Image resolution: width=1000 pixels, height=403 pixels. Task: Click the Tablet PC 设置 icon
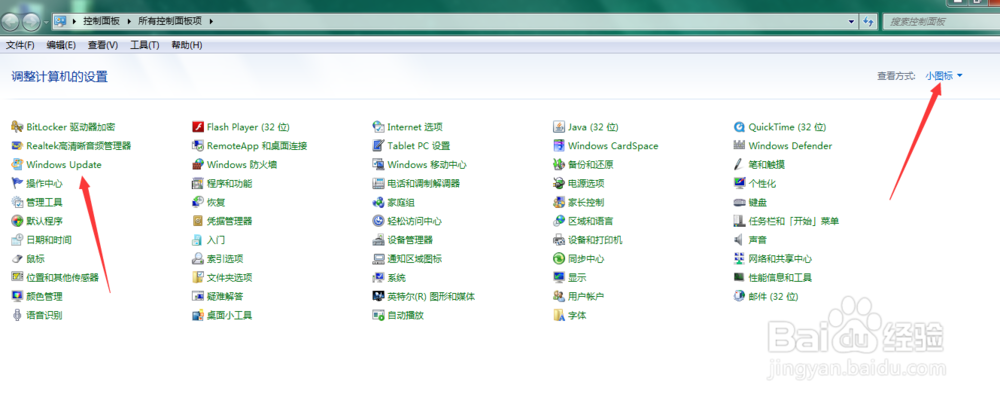[x=378, y=146]
